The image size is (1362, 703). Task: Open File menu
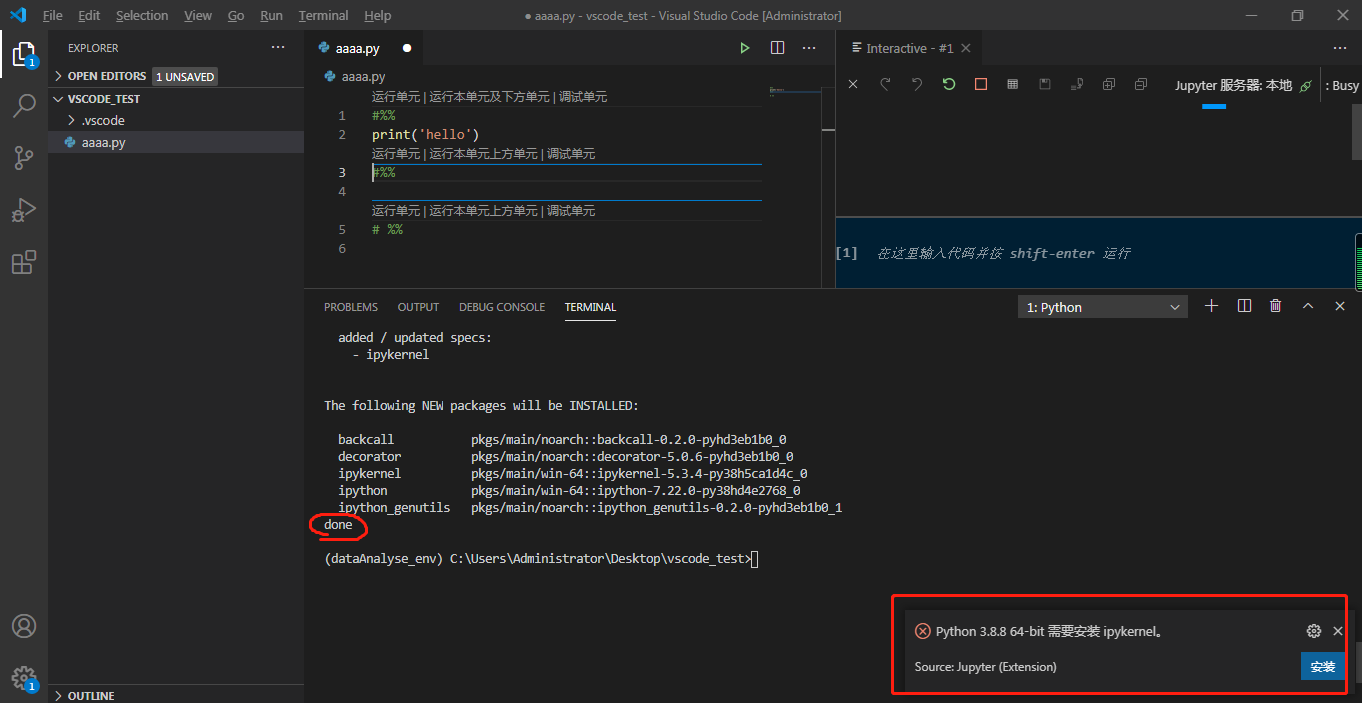click(52, 15)
